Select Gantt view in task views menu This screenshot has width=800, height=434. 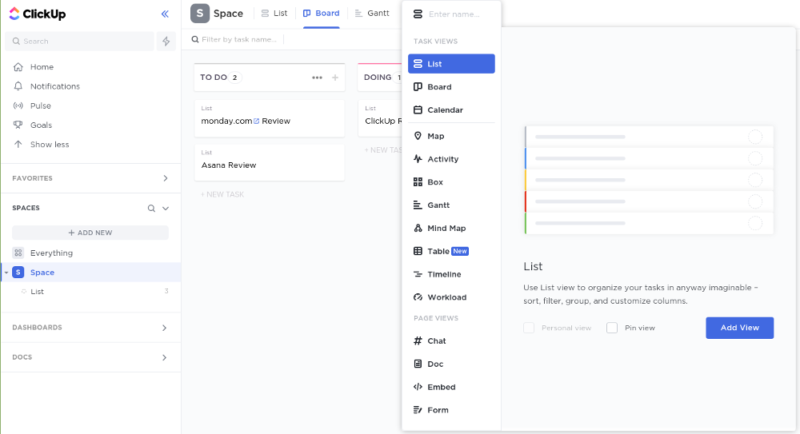452,205
